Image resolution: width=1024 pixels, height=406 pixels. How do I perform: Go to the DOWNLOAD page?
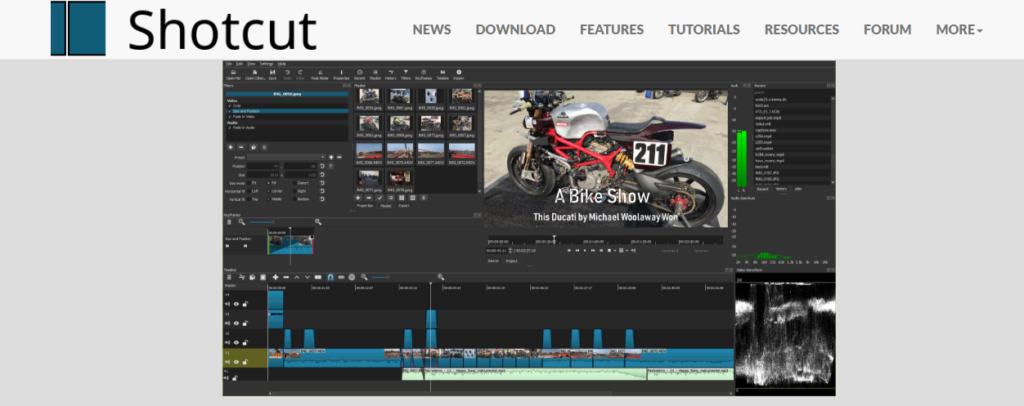click(x=515, y=29)
